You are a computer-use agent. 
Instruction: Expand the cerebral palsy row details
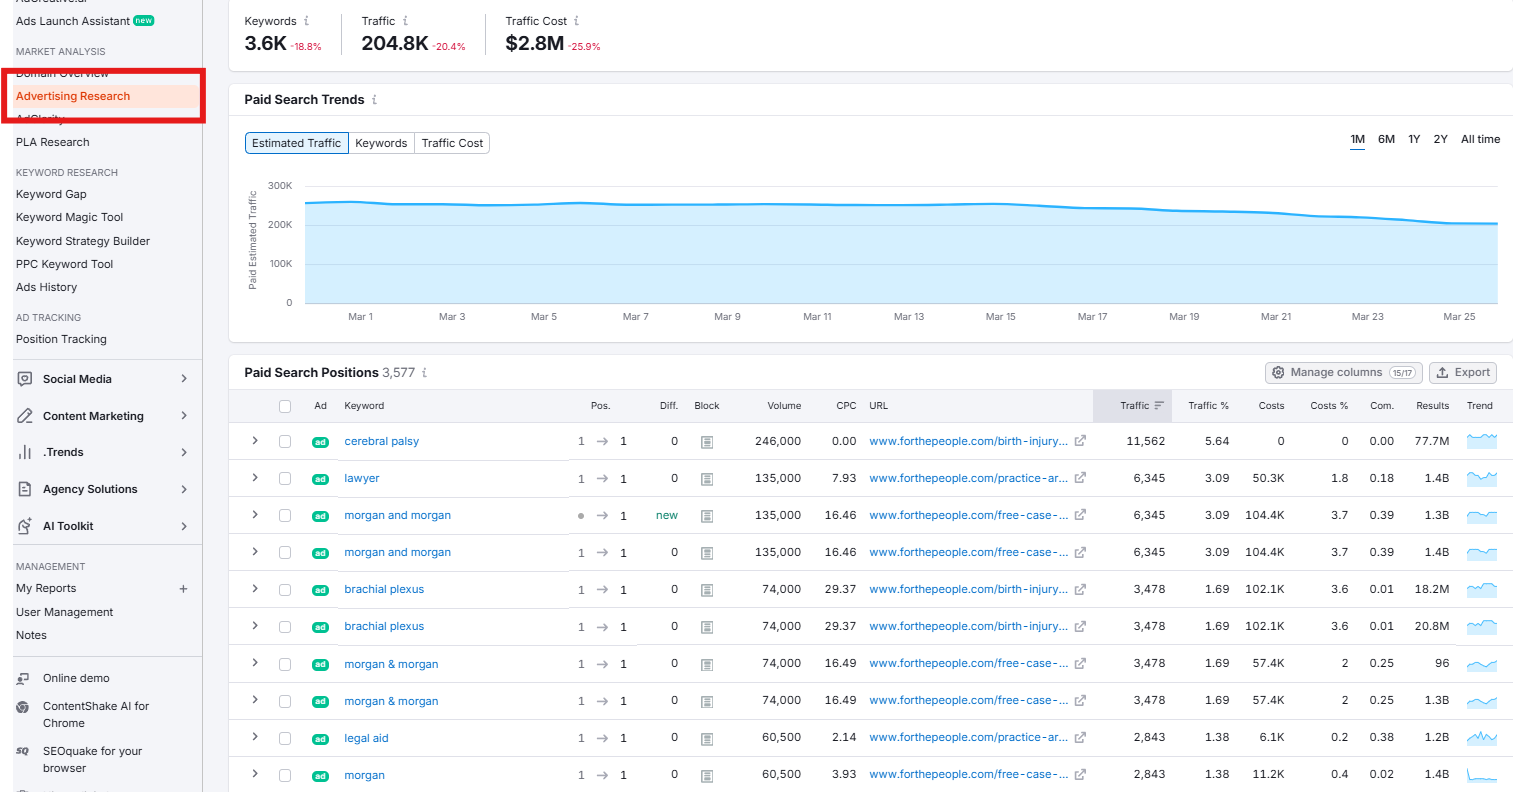(255, 440)
